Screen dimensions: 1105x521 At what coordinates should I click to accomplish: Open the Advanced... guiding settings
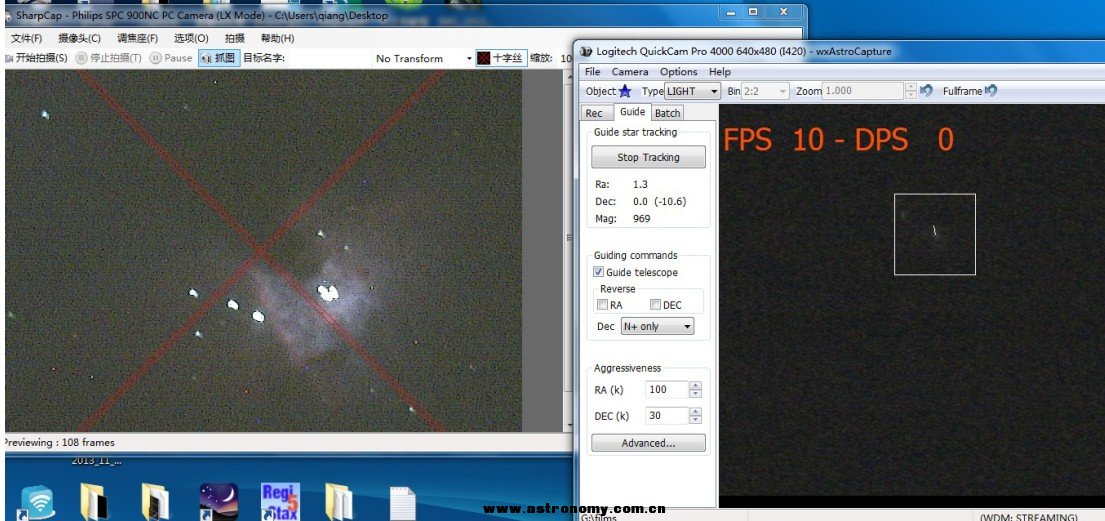648,443
